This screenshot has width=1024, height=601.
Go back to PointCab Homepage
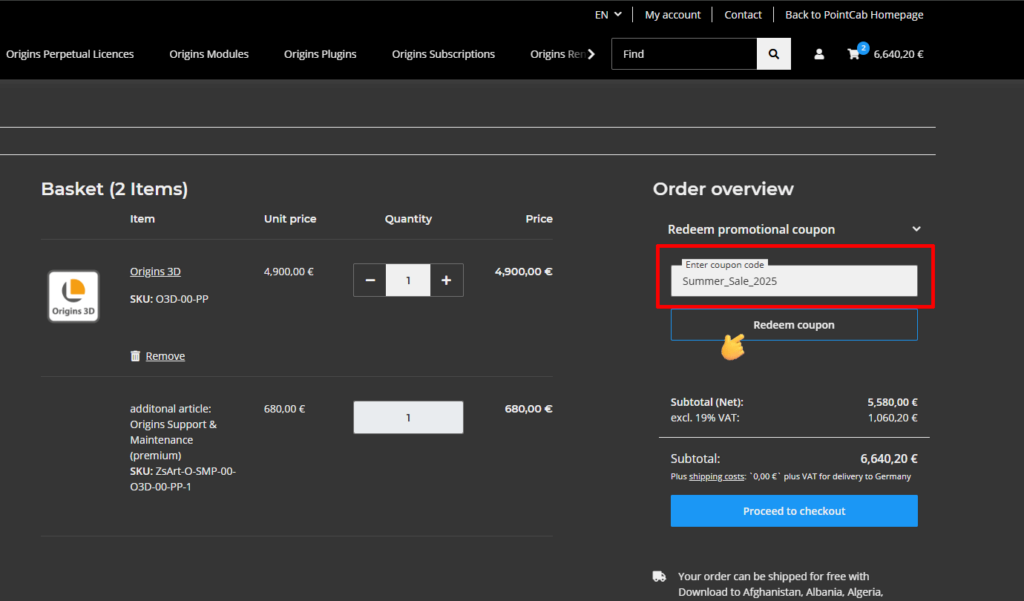pos(854,14)
